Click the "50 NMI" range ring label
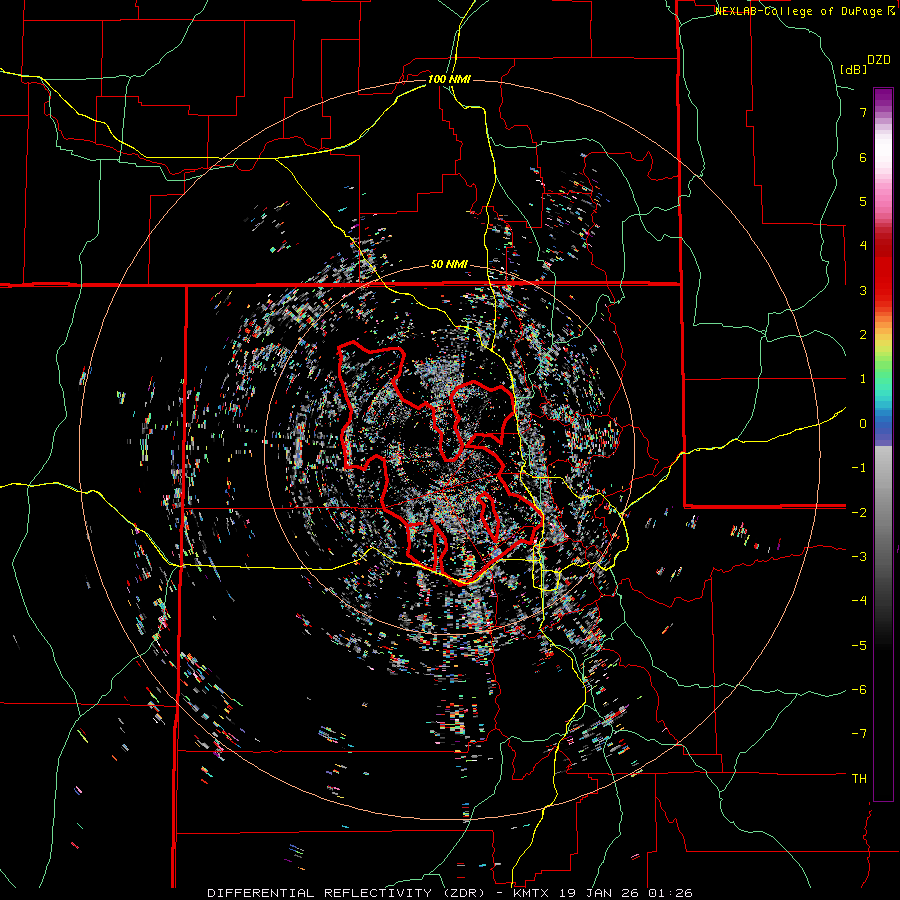The image size is (900, 900). coord(449,265)
